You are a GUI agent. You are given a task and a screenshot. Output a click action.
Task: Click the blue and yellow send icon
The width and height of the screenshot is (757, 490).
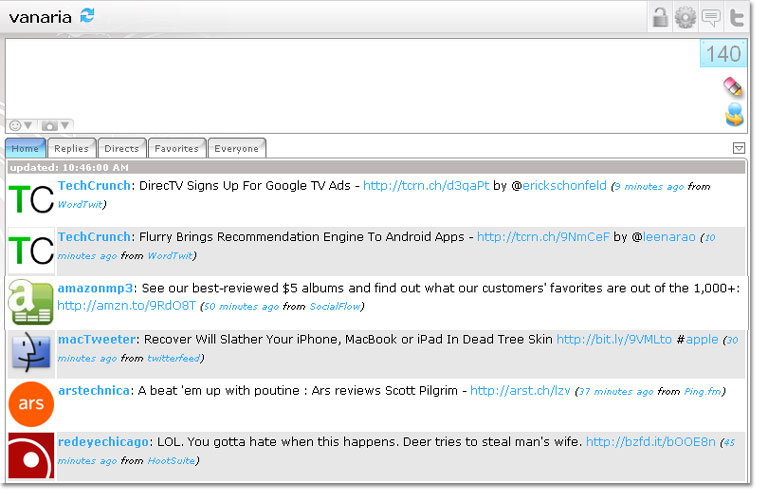pos(734,114)
